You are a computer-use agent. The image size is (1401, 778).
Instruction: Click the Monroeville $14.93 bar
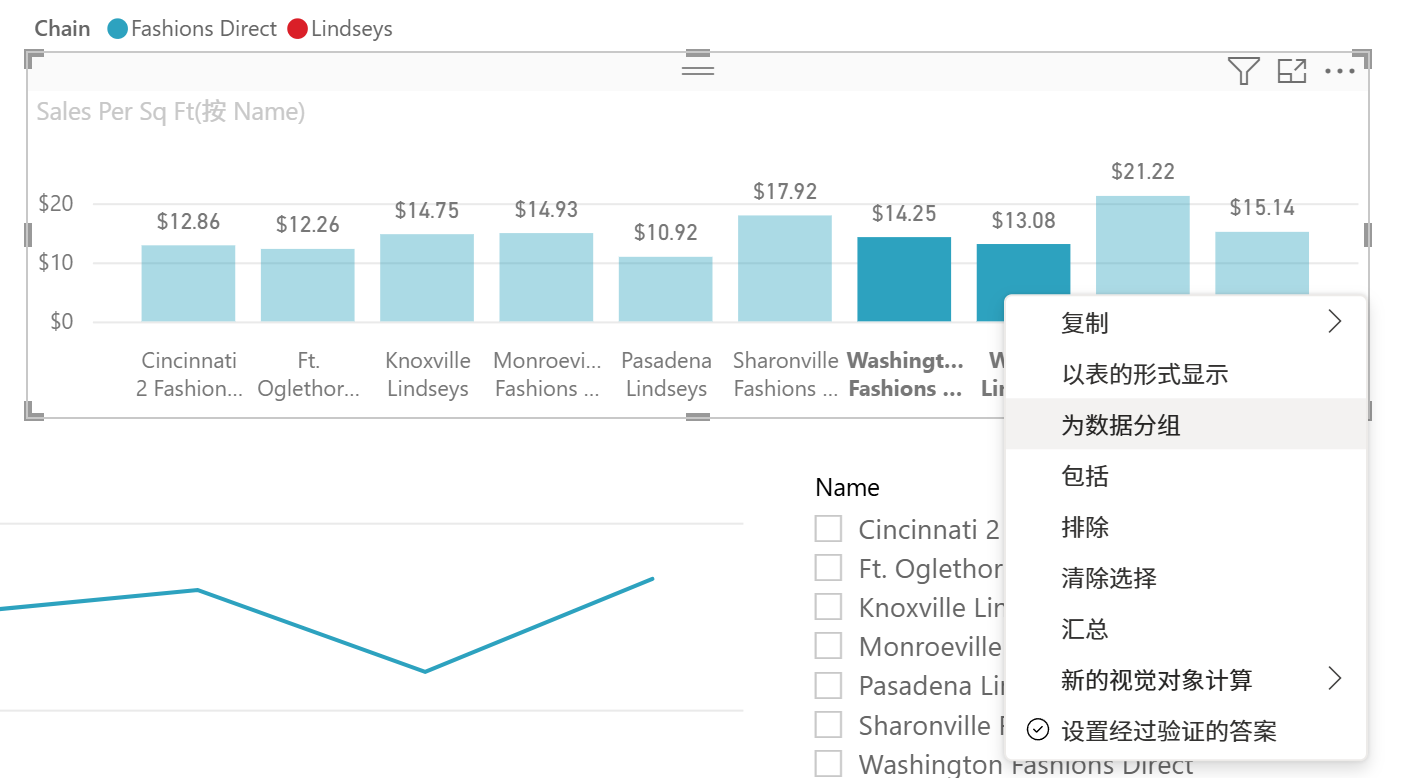[546, 277]
